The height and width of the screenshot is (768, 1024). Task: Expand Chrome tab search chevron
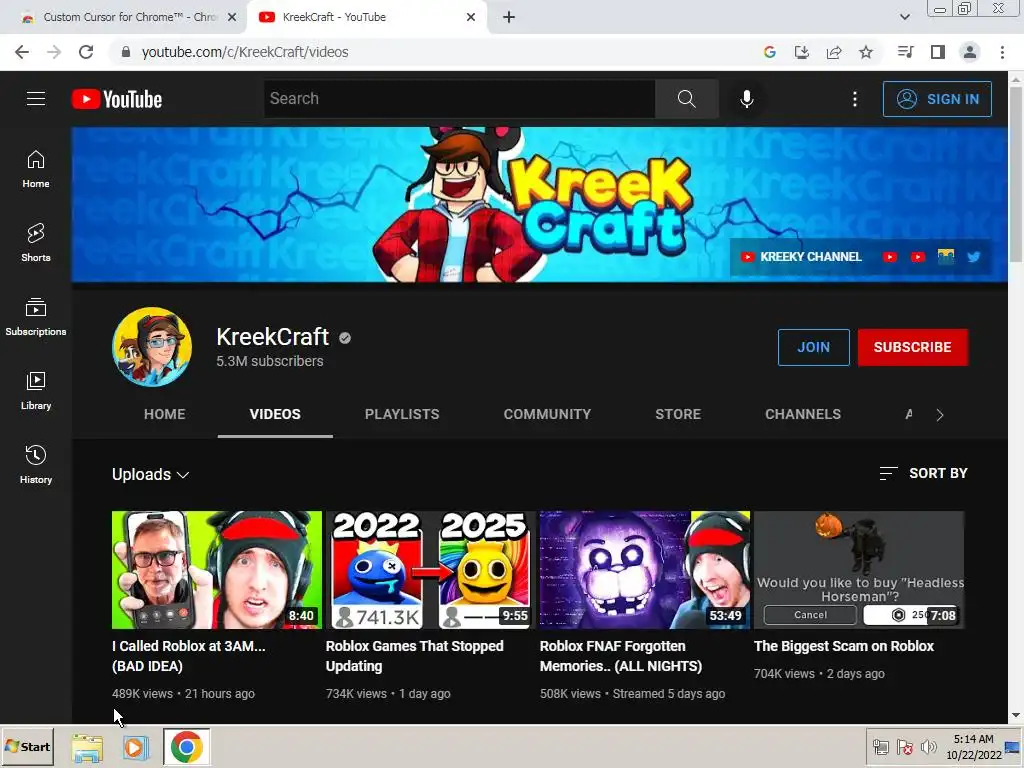[904, 17]
